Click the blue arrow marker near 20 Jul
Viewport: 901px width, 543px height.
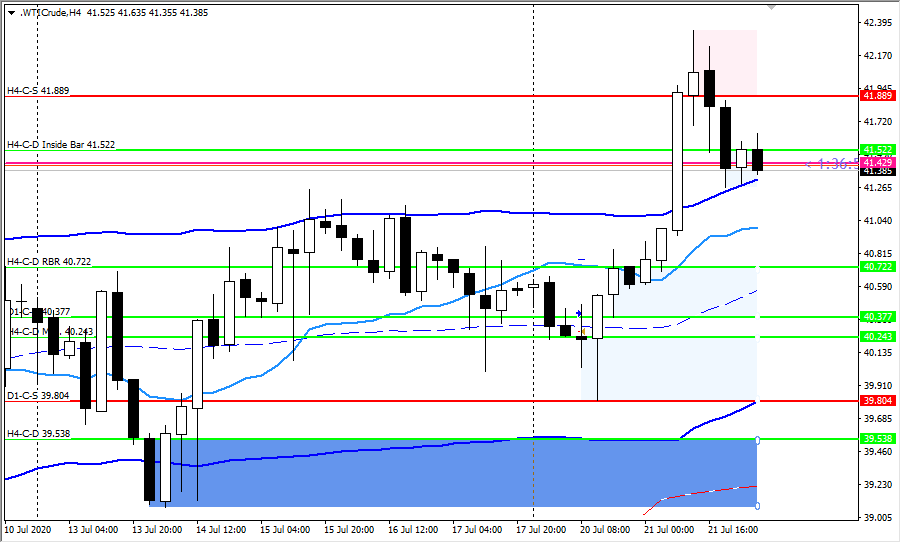click(x=579, y=313)
